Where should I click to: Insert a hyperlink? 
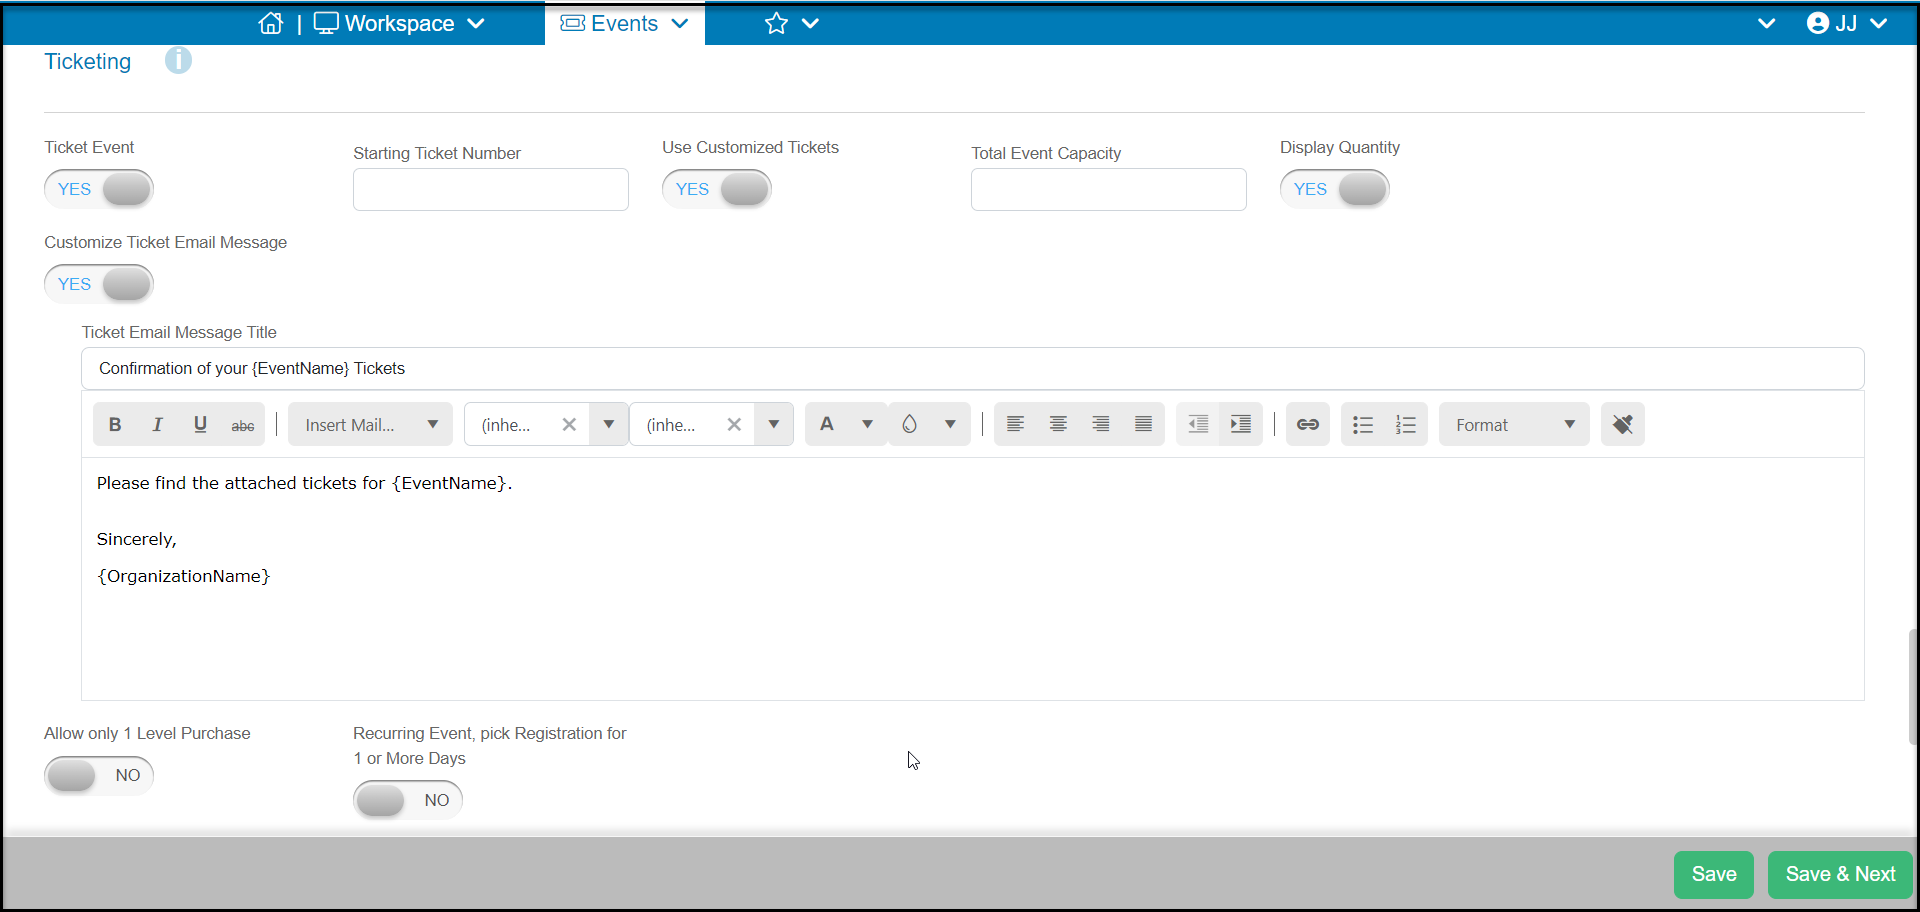click(1308, 424)
